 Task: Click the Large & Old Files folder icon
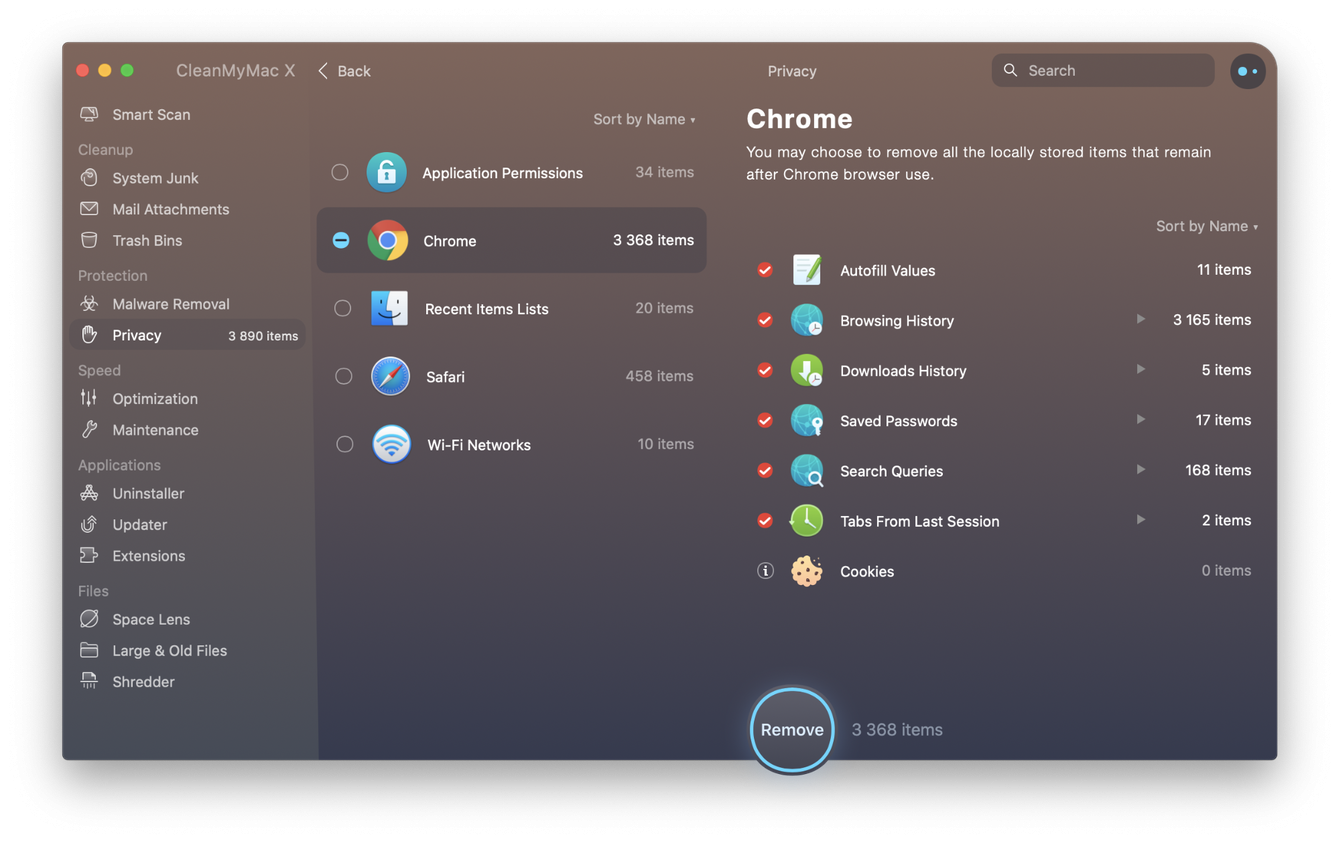[x=89, y=650]
